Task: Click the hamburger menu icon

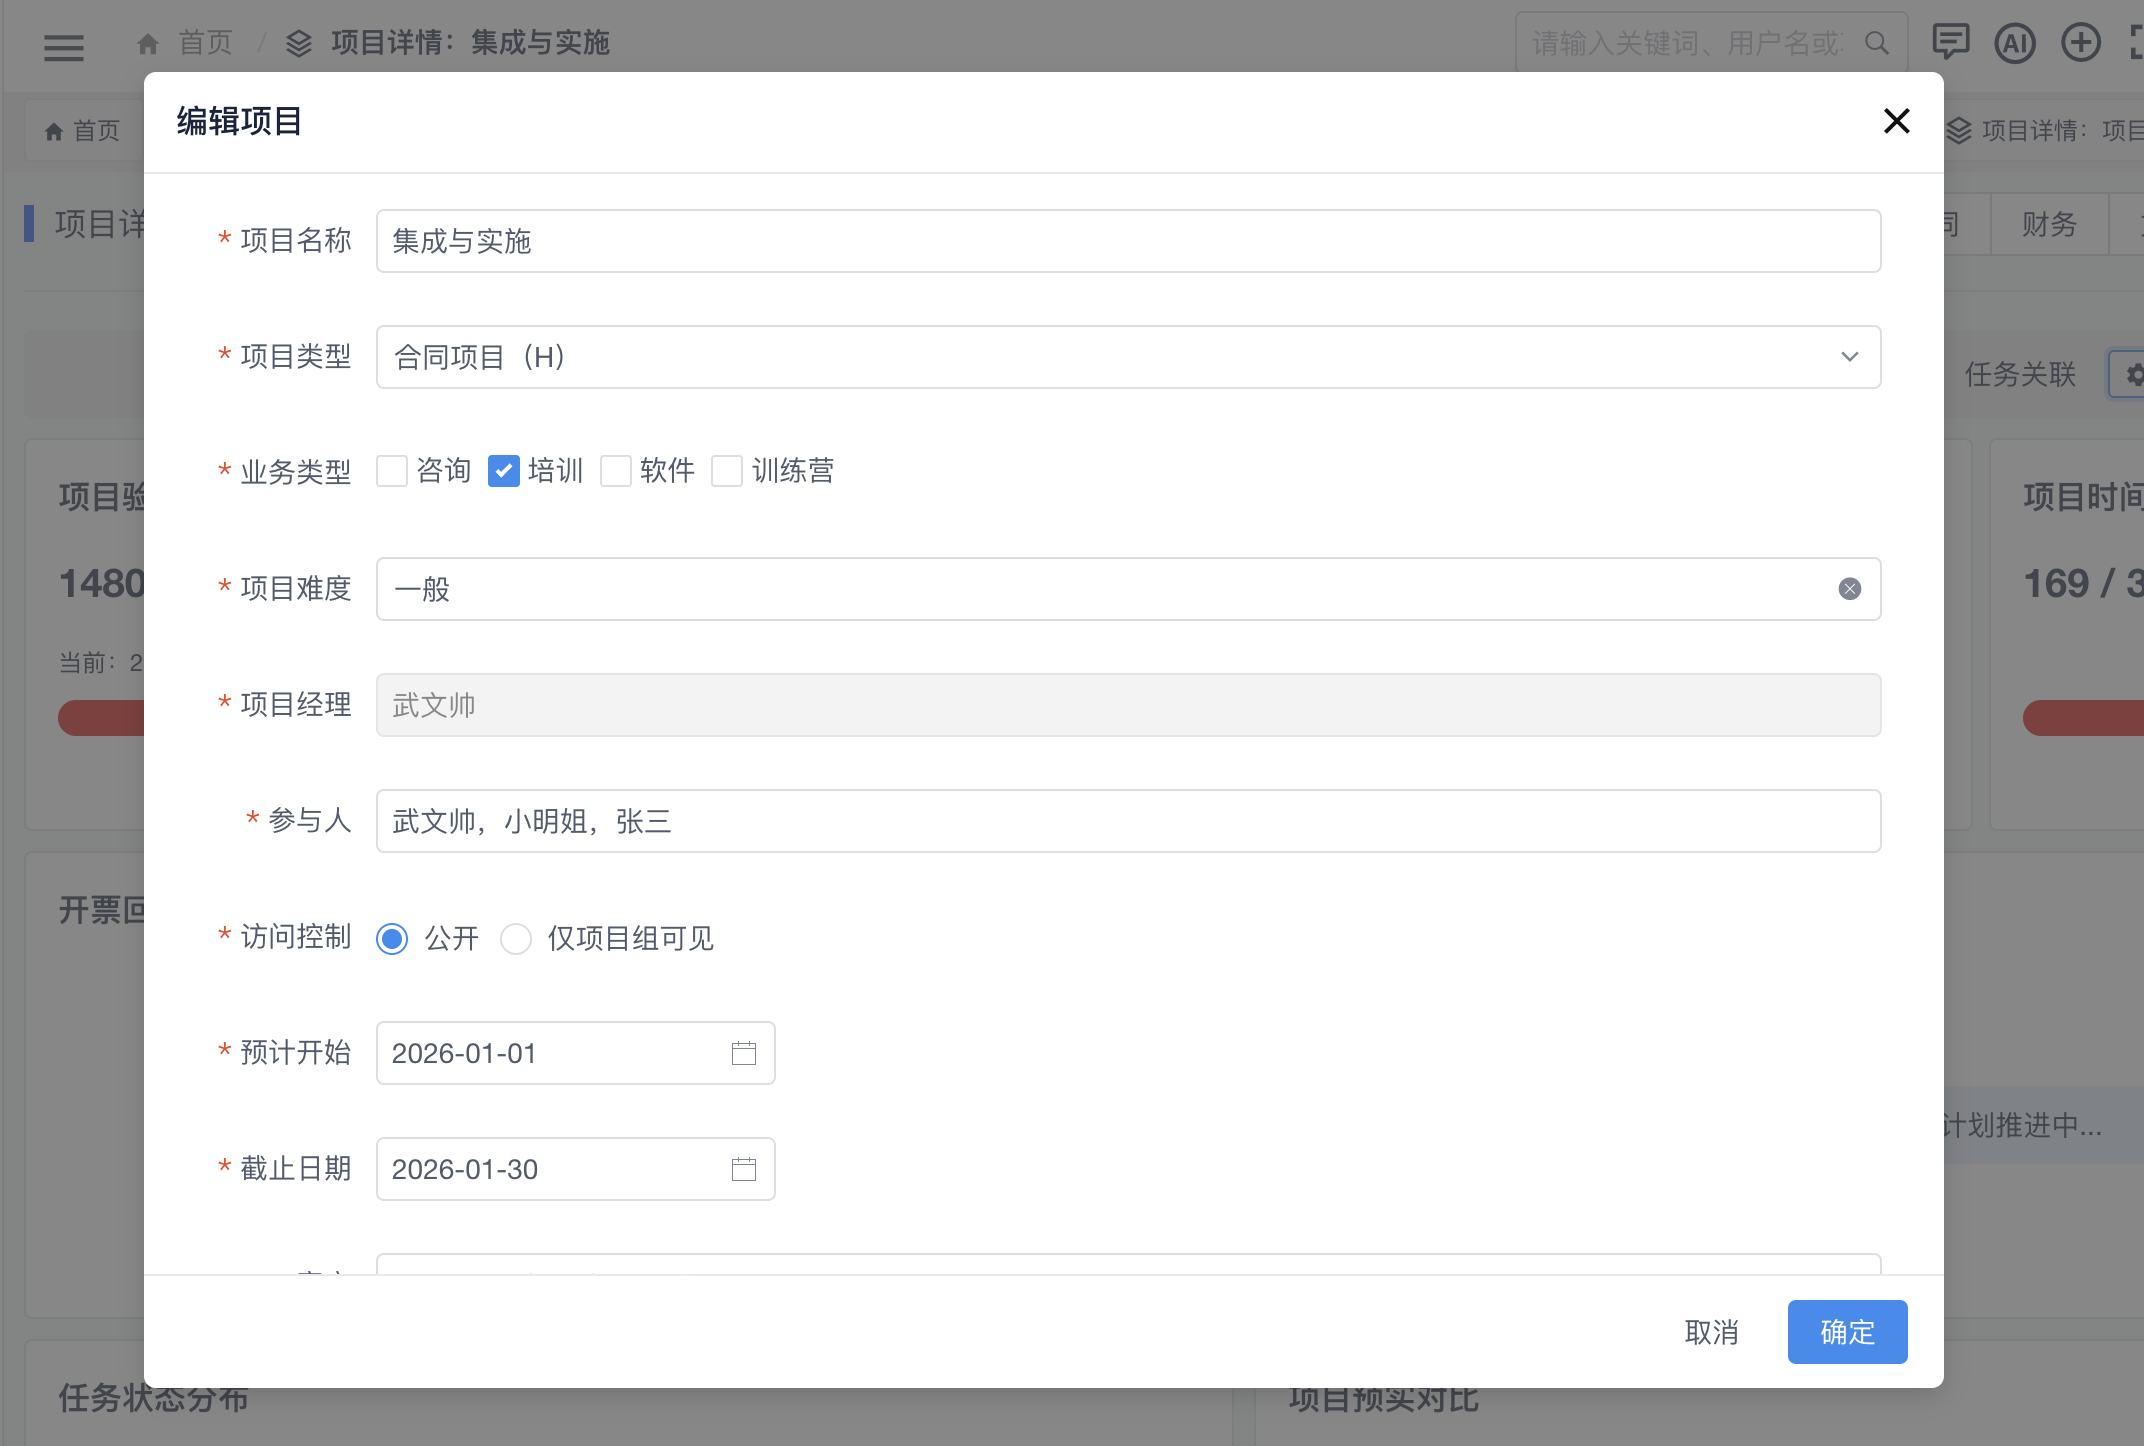Action: pyautogui.click(x=64, y=47)
